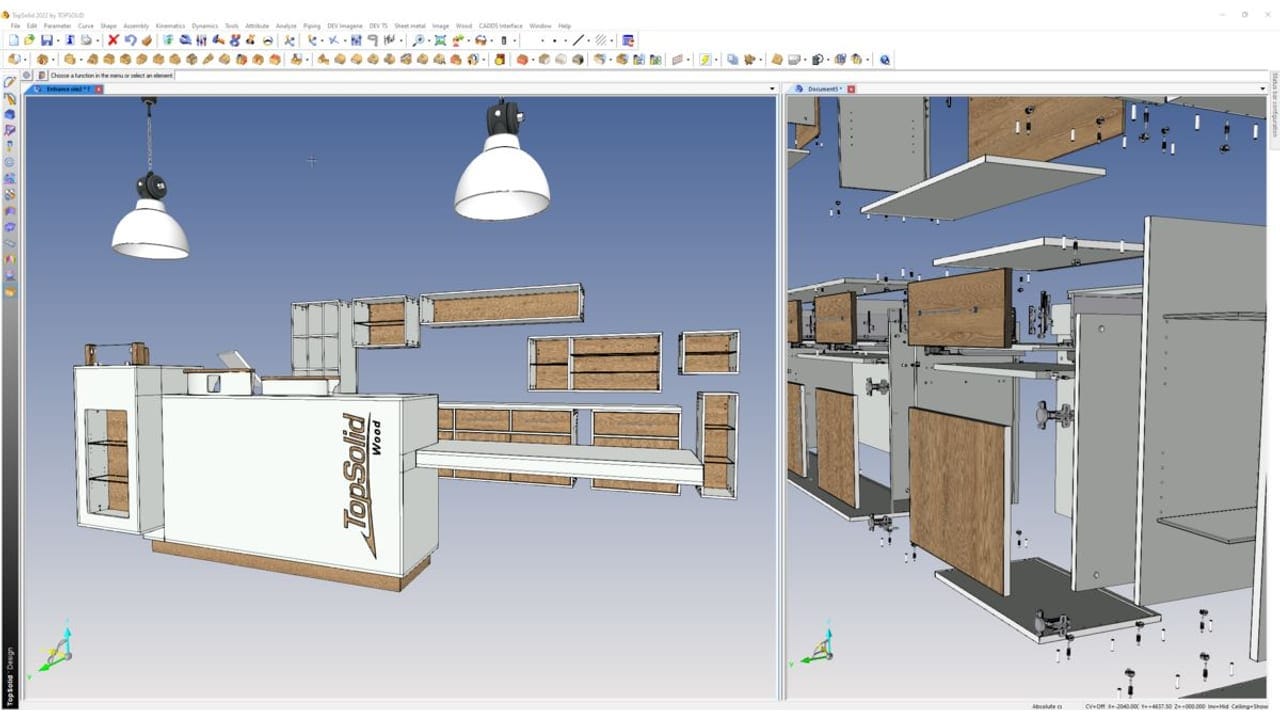Click the circular gauge icon in top toolbar
This screenshot has width=1280, height=720.
pos(267,40)
